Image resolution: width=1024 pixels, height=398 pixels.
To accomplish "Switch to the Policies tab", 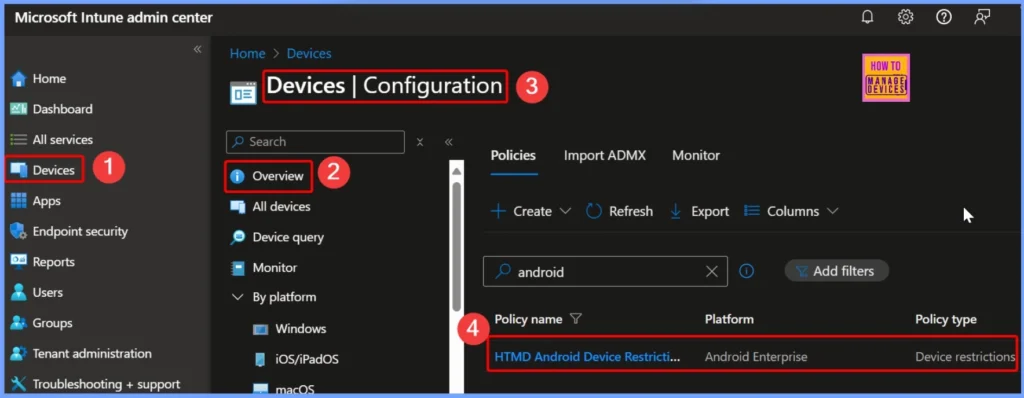I will pyautogui.click(x=513, y=156).
